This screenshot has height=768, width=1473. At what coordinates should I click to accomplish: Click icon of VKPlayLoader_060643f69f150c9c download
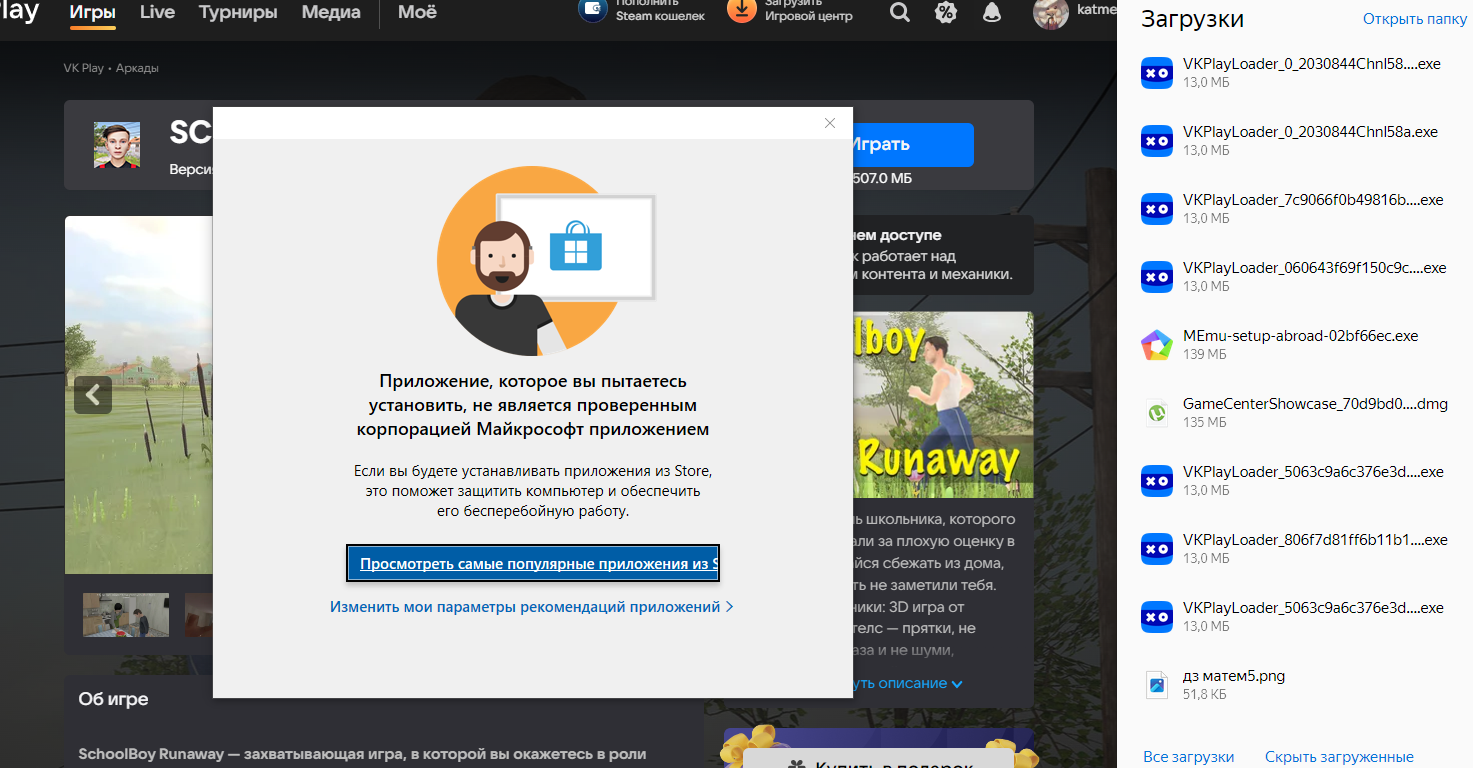1157,277
